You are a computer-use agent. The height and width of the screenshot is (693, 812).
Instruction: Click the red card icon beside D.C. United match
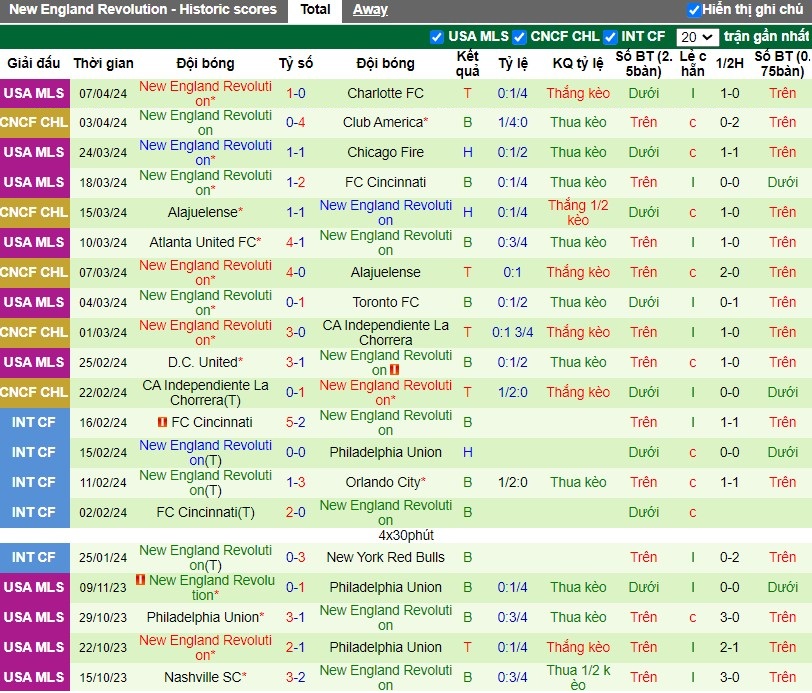395,370
